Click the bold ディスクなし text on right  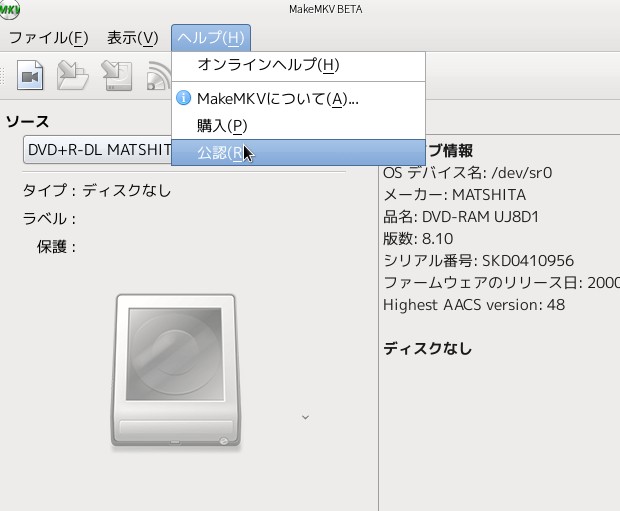pos(427,348)
